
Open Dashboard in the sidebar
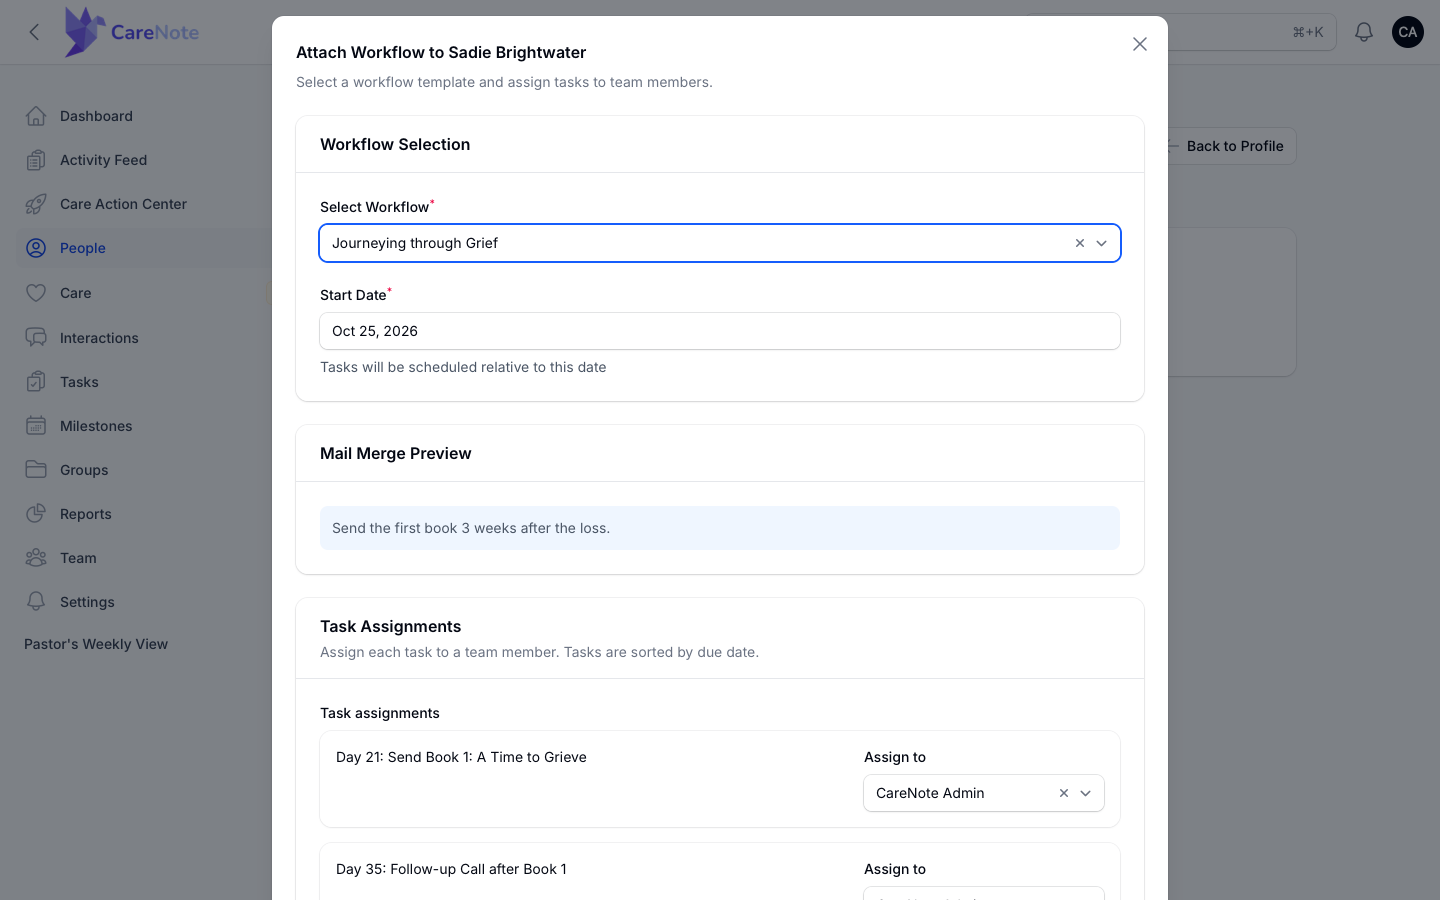click(96, 116)
